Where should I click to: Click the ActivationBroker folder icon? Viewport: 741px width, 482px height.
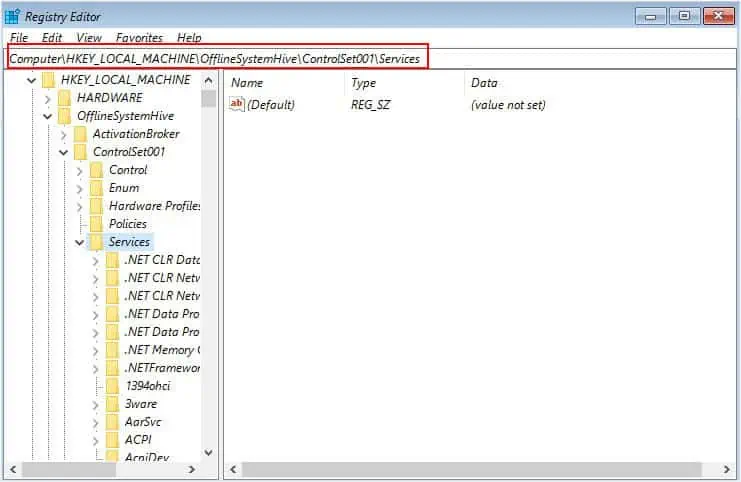click(80, 134)
